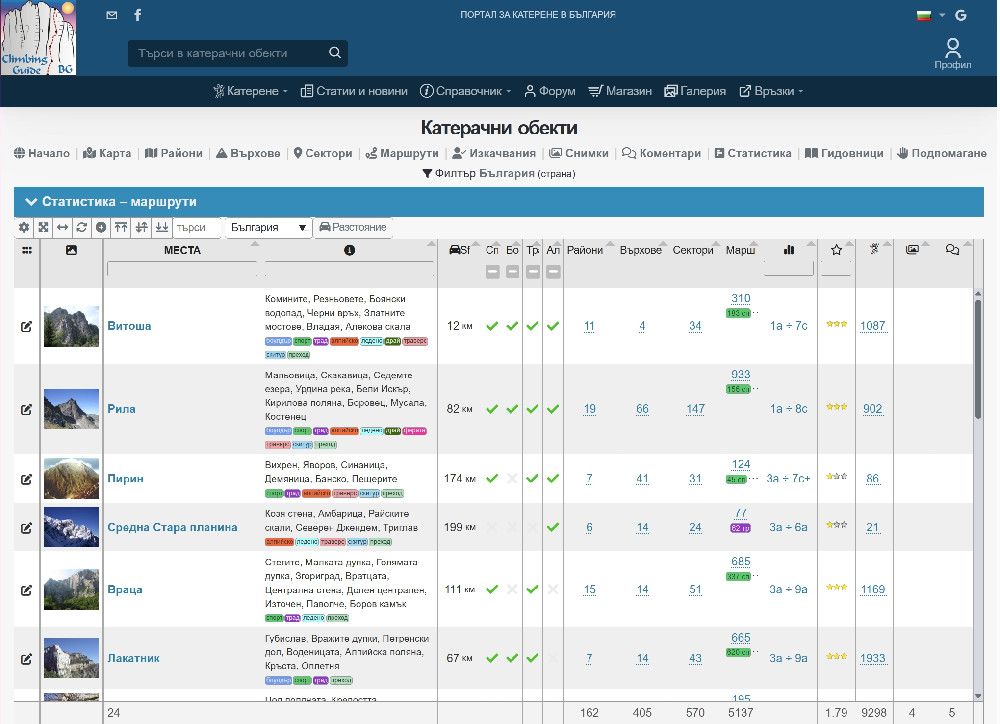The width and height of the screenshot is (1000, 724).
Task: Toggle the Тр column filter checkbox
Action: (x=533, y=272)
